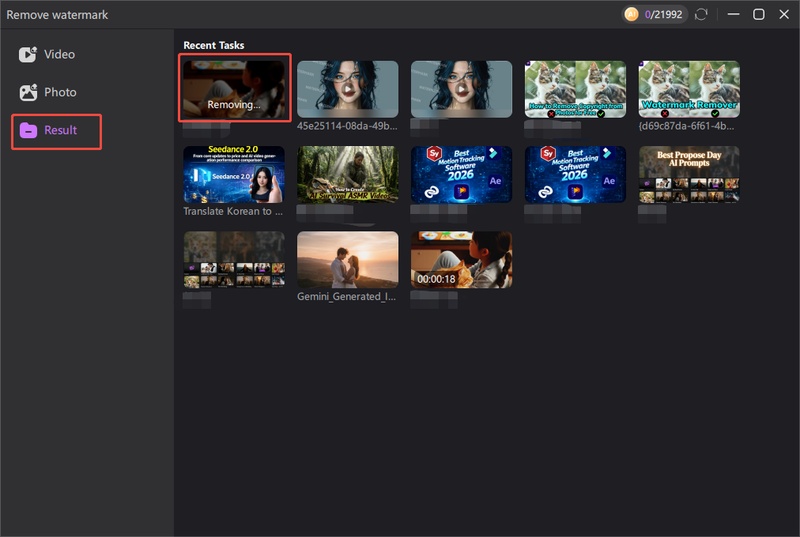The width and height of the screenshot is (800, 537).
Task: Play the 45e25114-08da video thumbnail
Action: pyautogui.click(x=347, y=89)
